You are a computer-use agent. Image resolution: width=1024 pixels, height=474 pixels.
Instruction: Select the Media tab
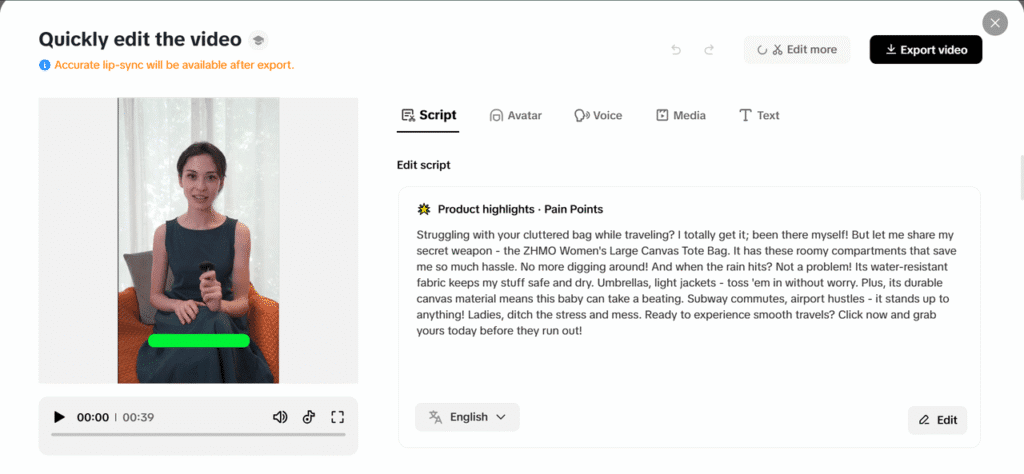[x=680, y=116]
